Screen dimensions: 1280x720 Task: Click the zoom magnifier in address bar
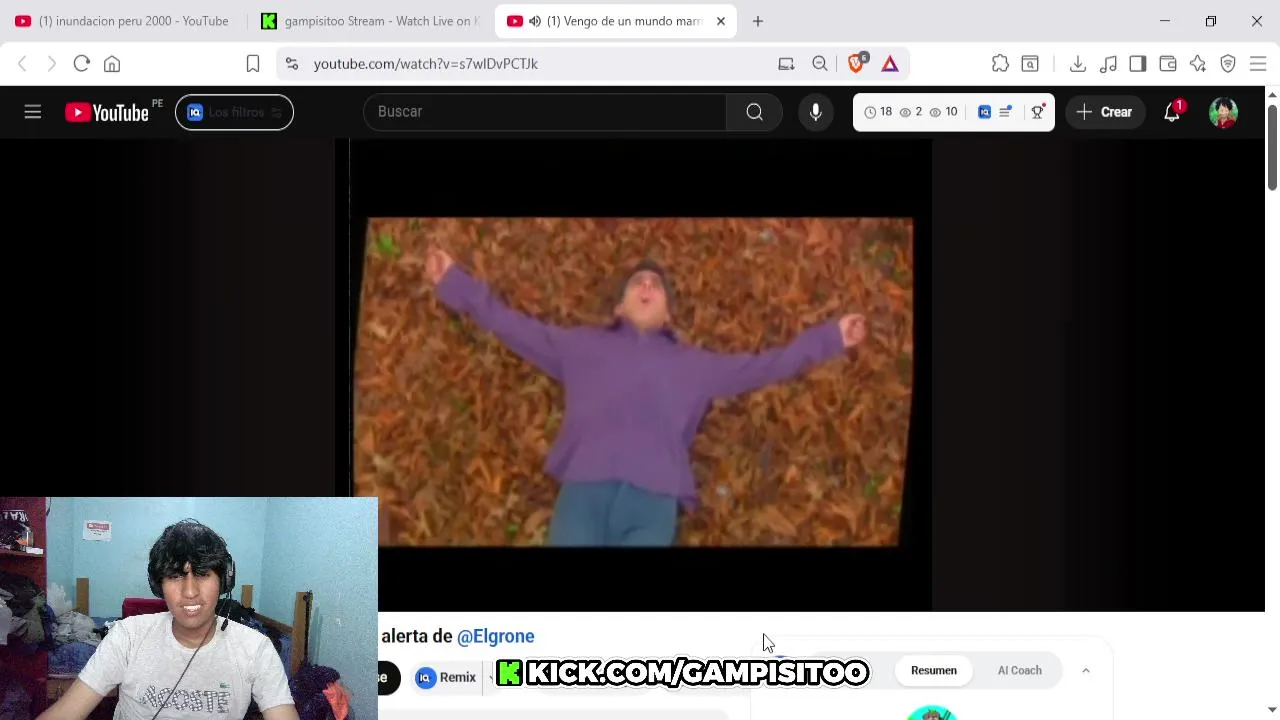(820, 64)
